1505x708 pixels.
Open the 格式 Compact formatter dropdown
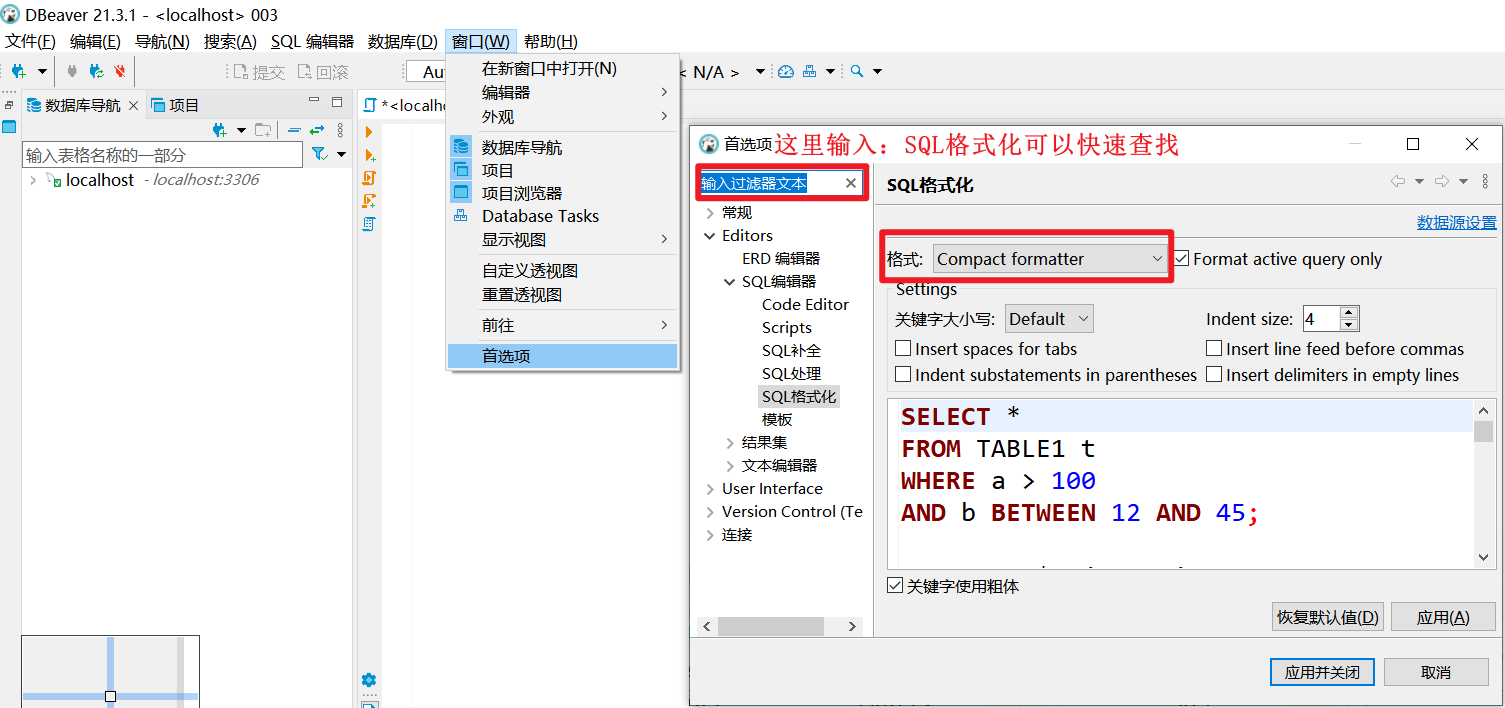(x=1051, y=259)
